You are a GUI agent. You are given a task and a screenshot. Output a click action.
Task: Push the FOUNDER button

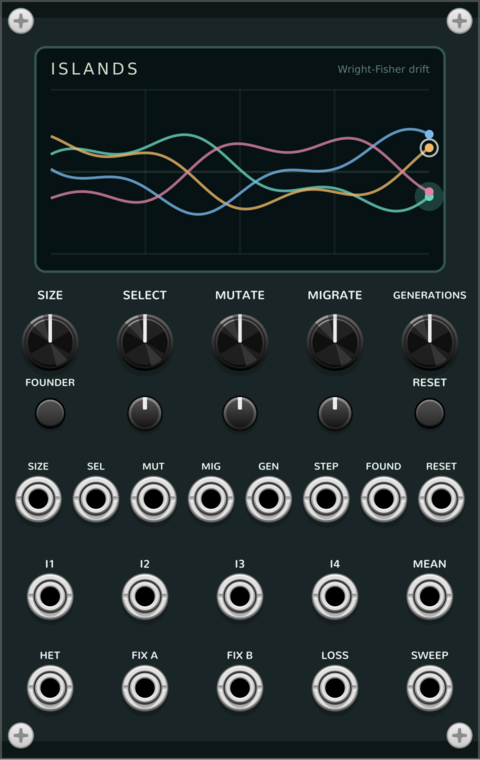coord(50,413)
